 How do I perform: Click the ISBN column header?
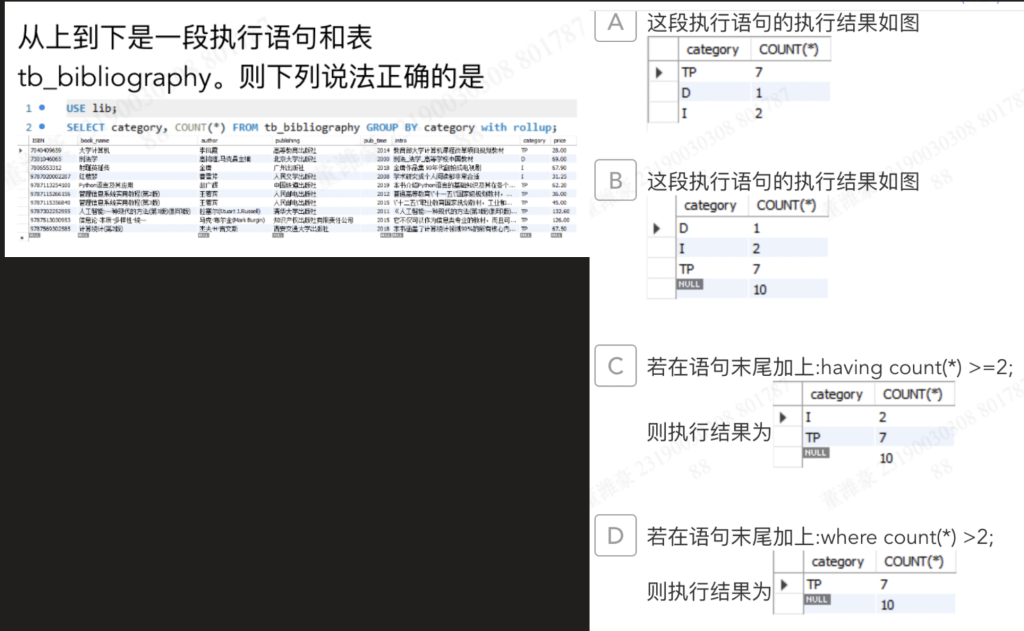click(38, 141)
